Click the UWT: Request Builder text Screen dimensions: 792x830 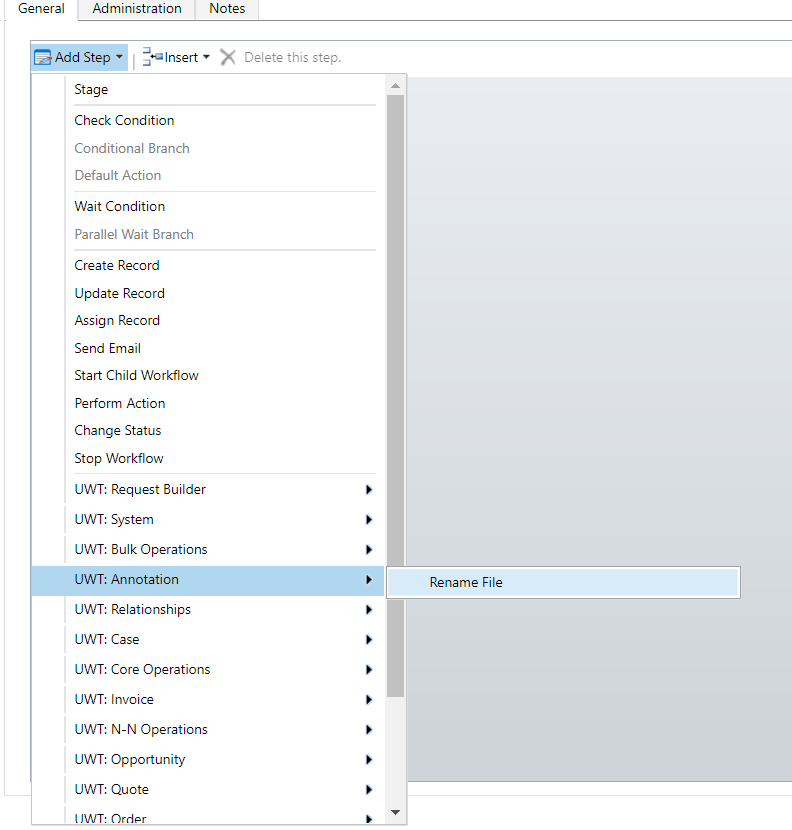point(140,490)
